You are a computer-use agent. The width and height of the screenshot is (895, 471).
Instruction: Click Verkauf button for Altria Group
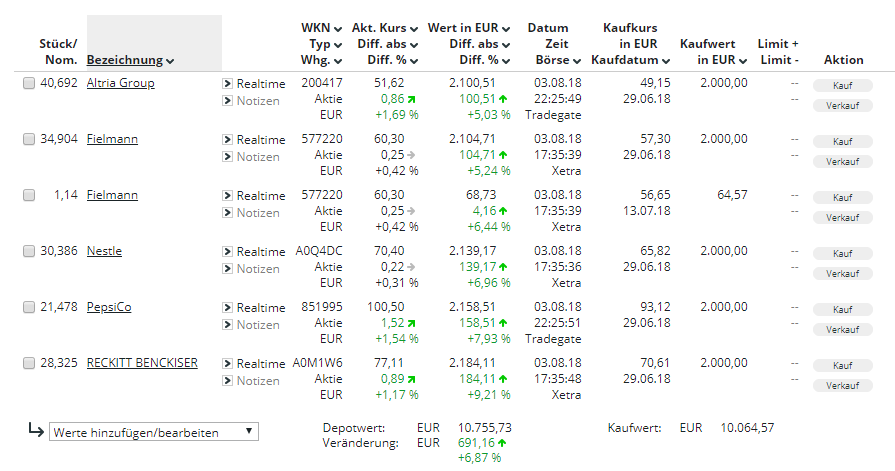click(x=842, y=106)
